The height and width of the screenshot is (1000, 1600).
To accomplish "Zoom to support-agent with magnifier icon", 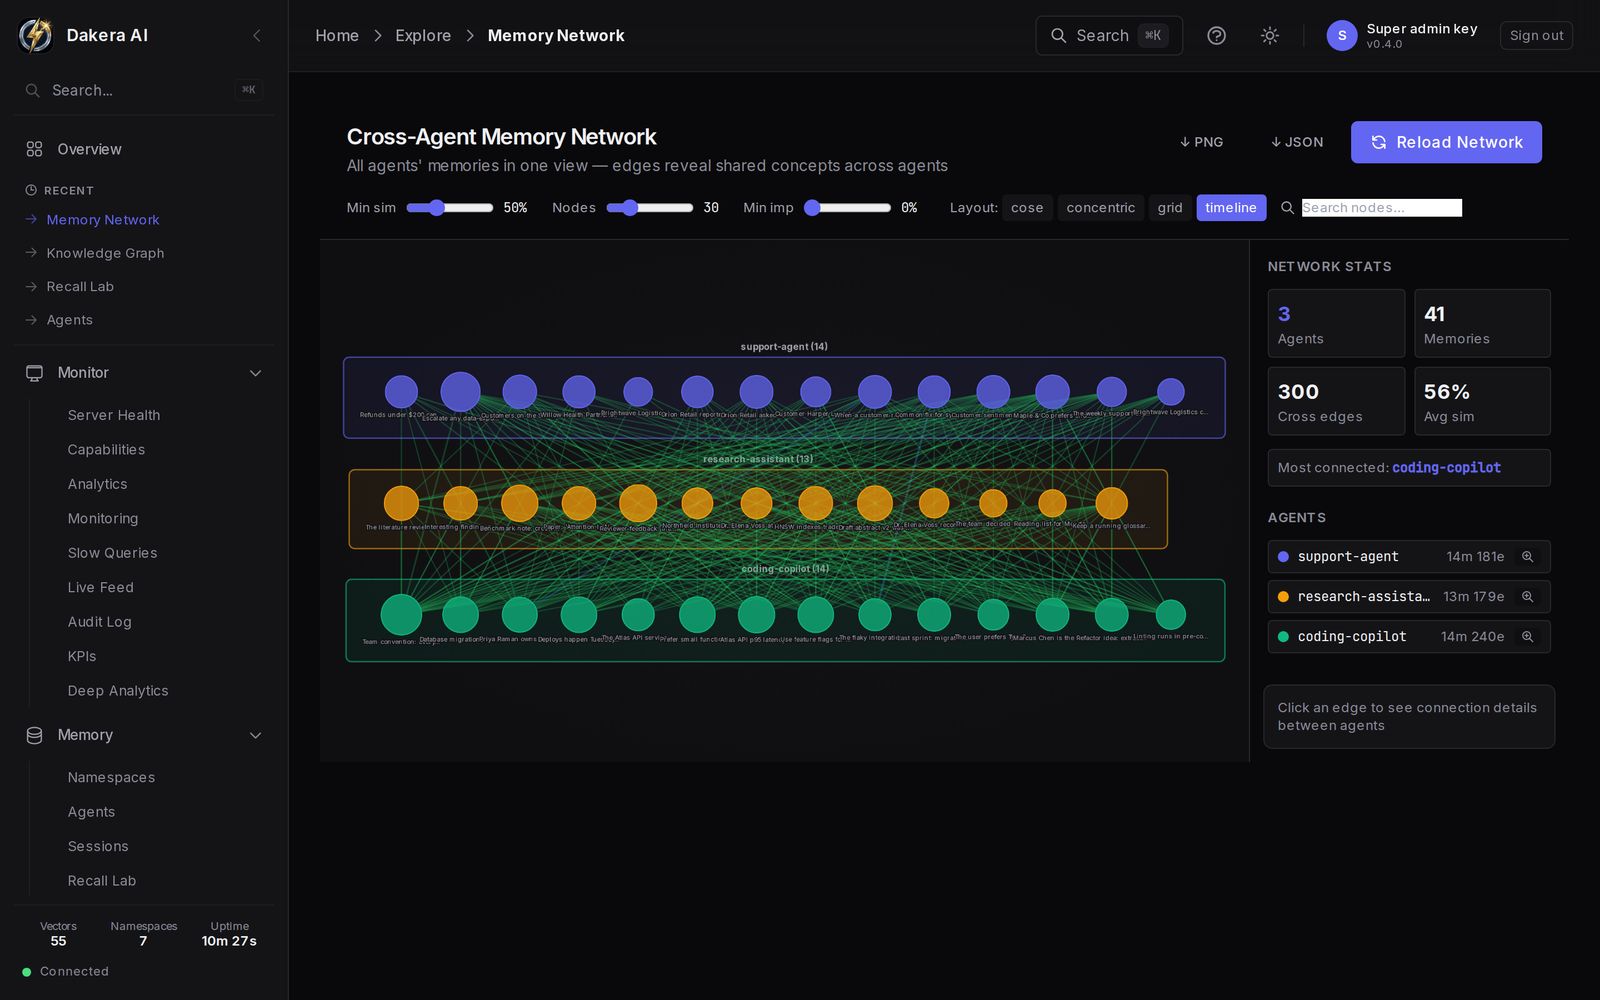I will (x=1527, y=557).
